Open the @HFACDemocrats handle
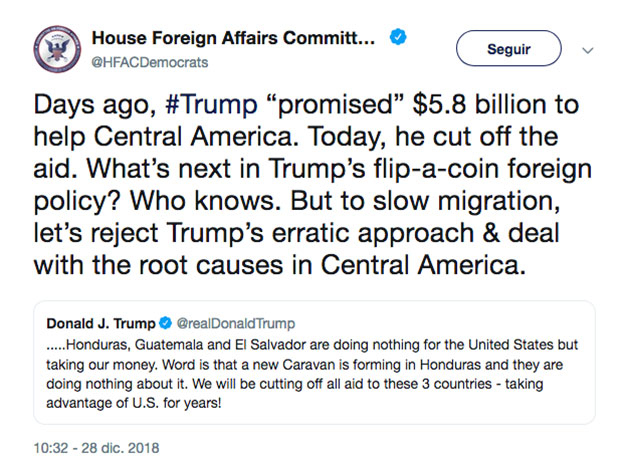Image resolution: width=627 pixels, height=464 pixels. coord(150,62)
